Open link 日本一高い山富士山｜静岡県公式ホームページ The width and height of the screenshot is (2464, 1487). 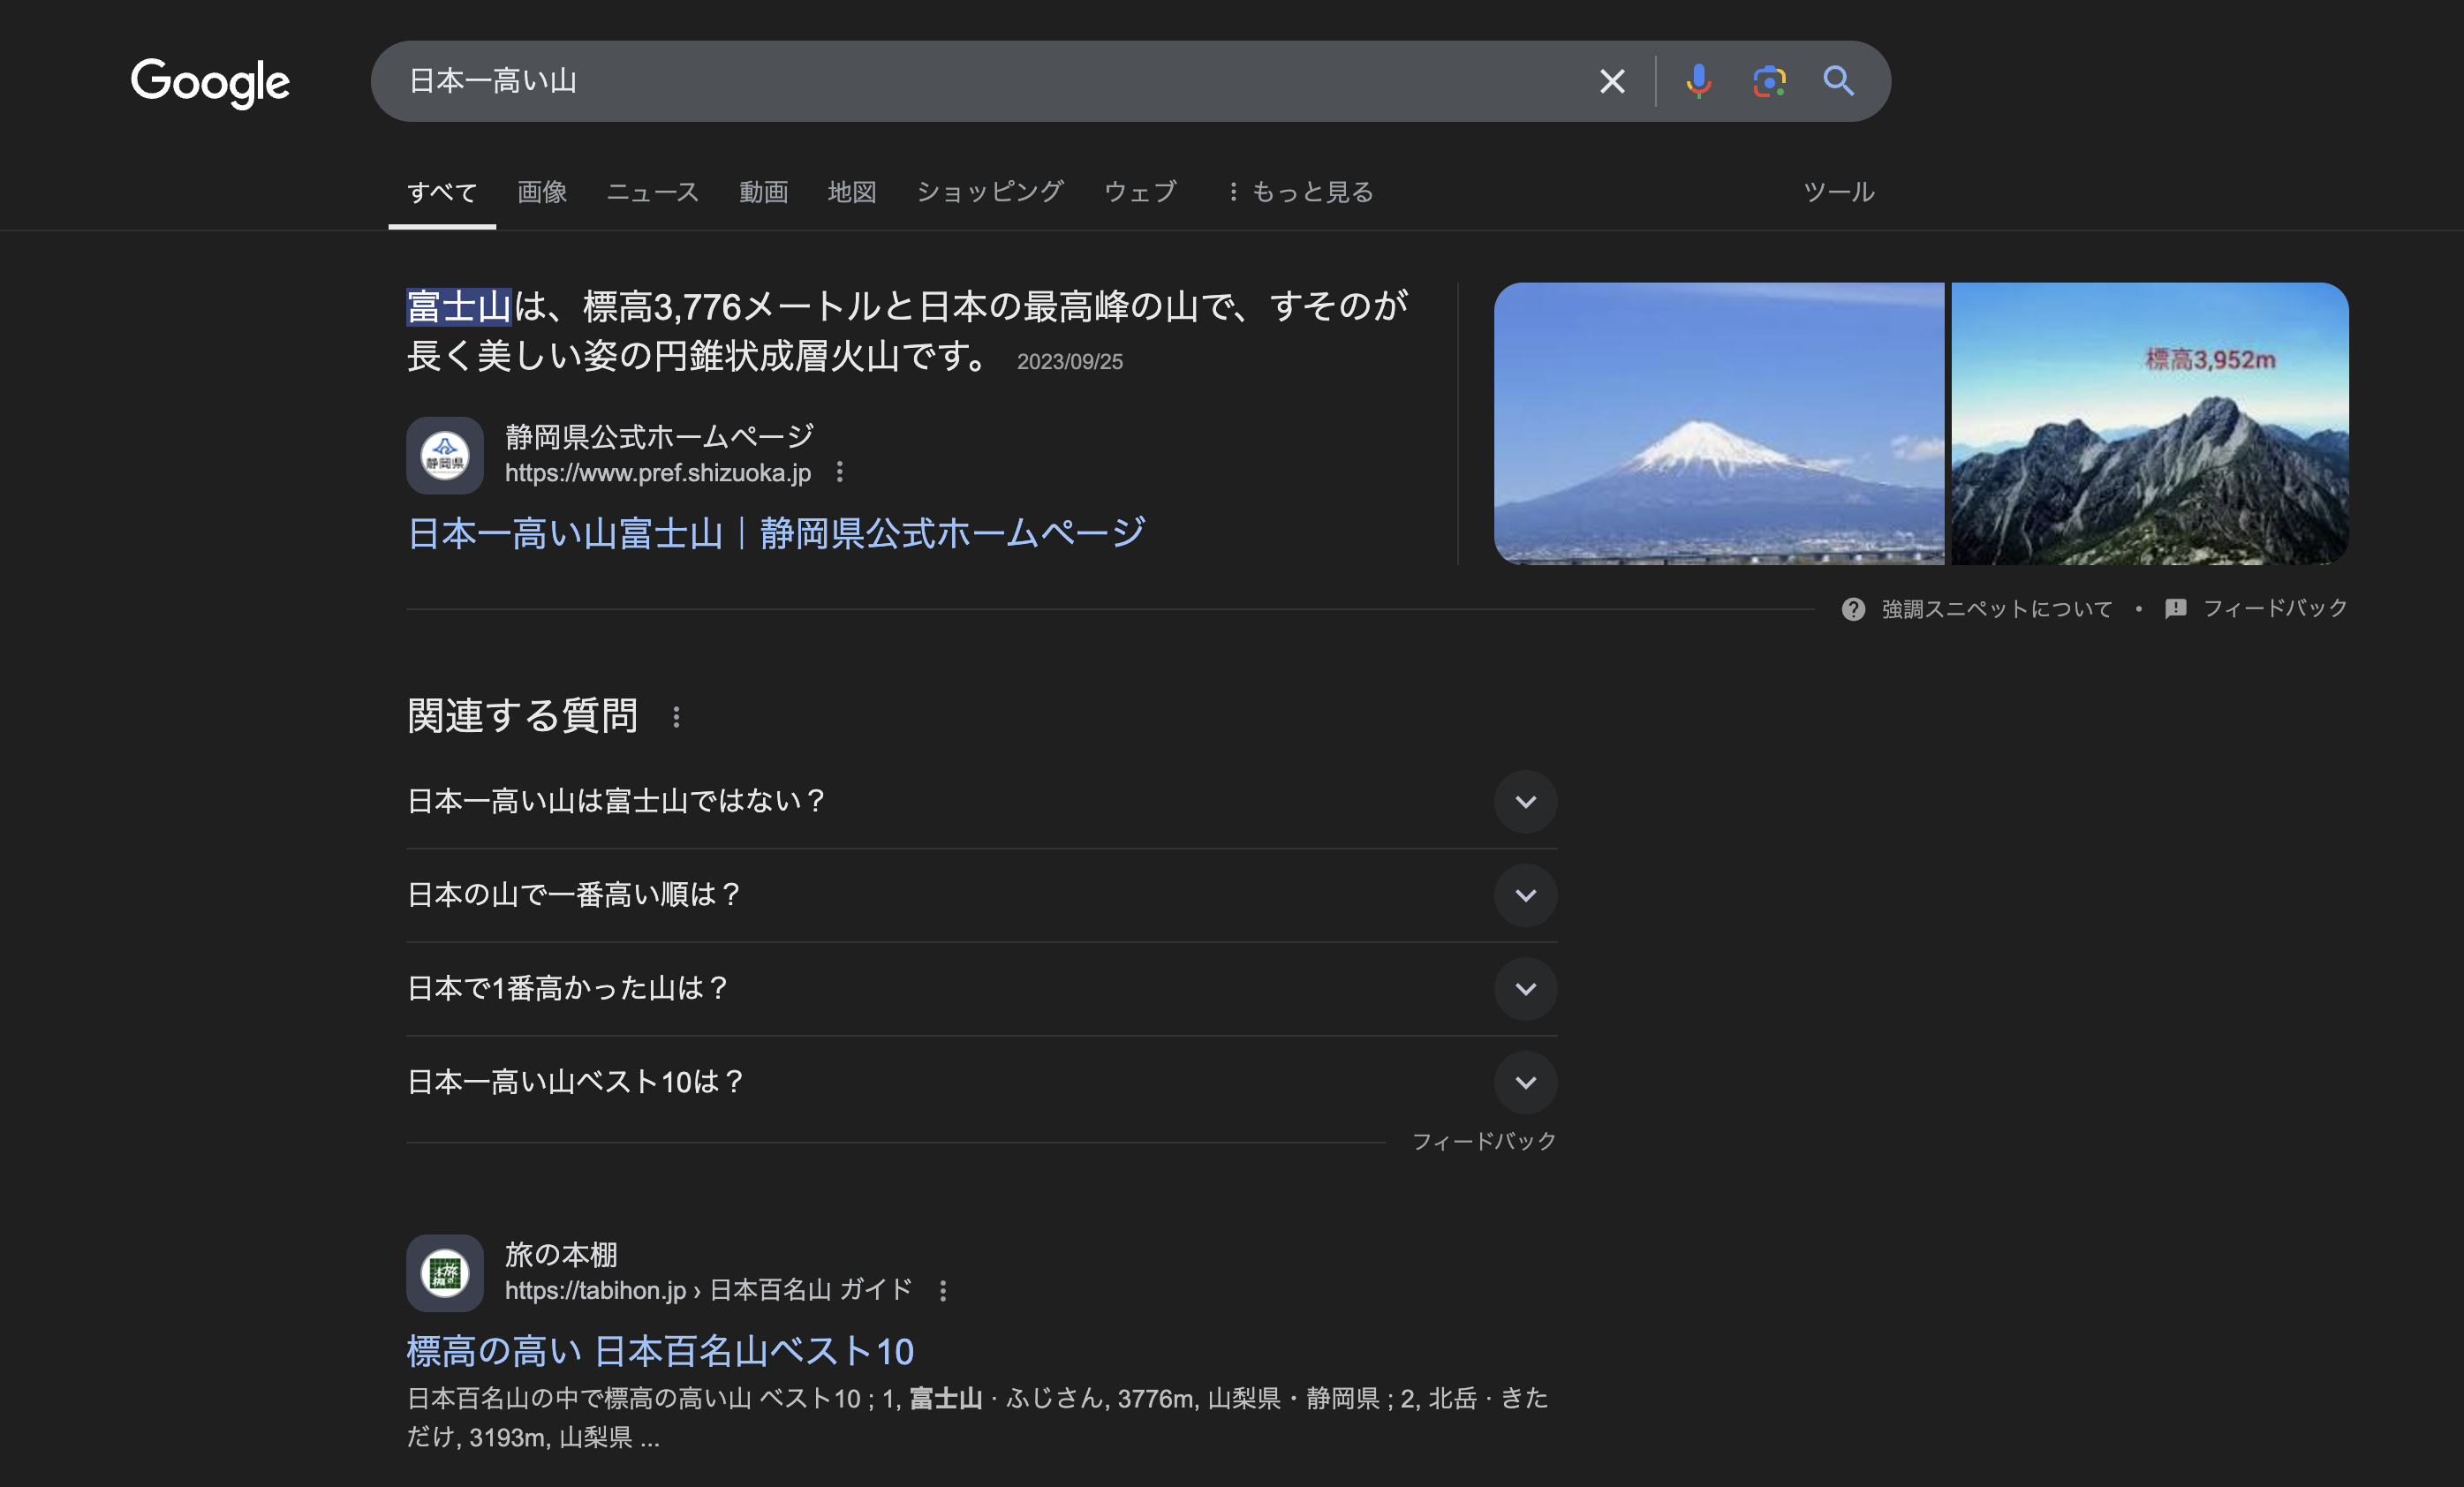tap(776, 533)
